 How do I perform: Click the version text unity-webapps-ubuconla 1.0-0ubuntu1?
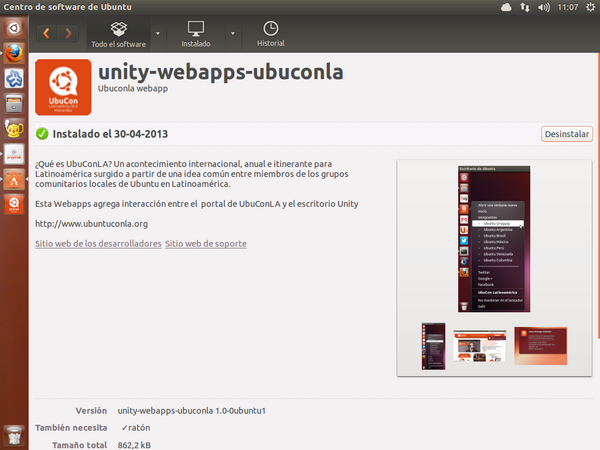(x=192, y=411)
